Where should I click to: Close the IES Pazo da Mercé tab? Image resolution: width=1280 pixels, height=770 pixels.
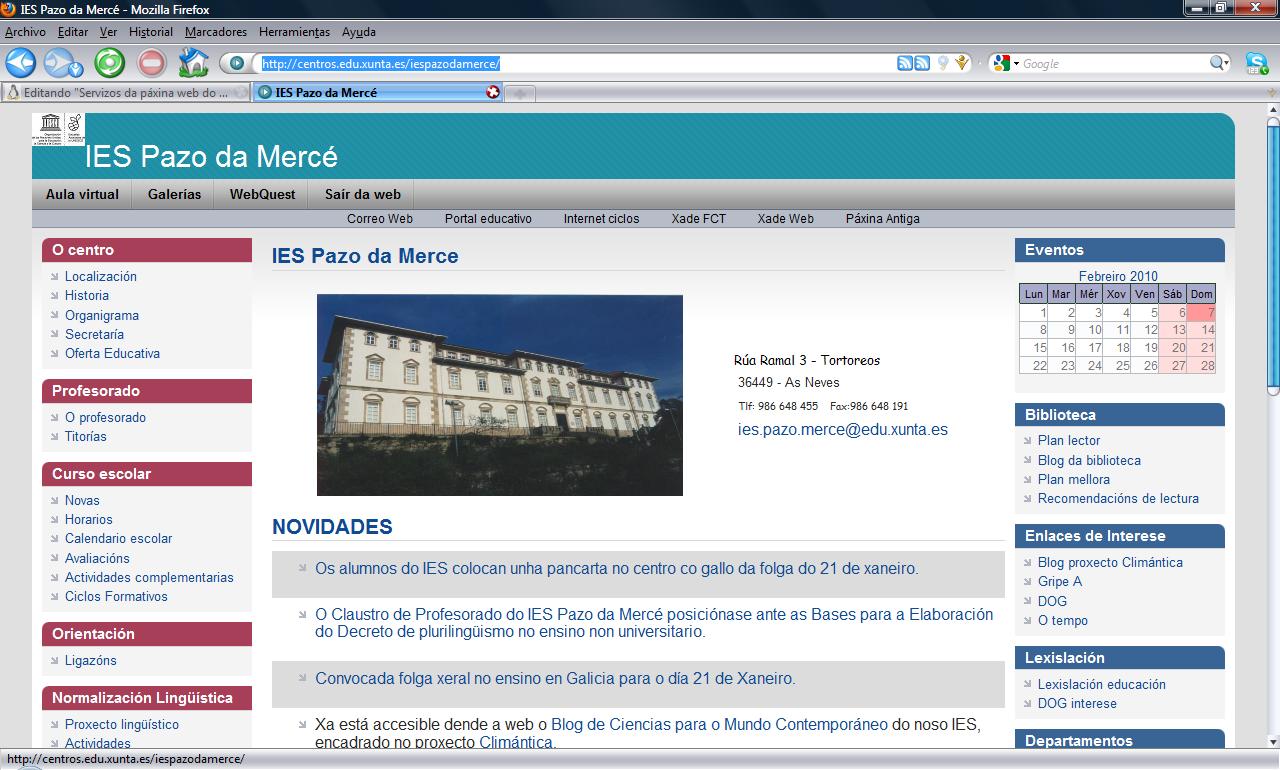click(x=492, y=93)
